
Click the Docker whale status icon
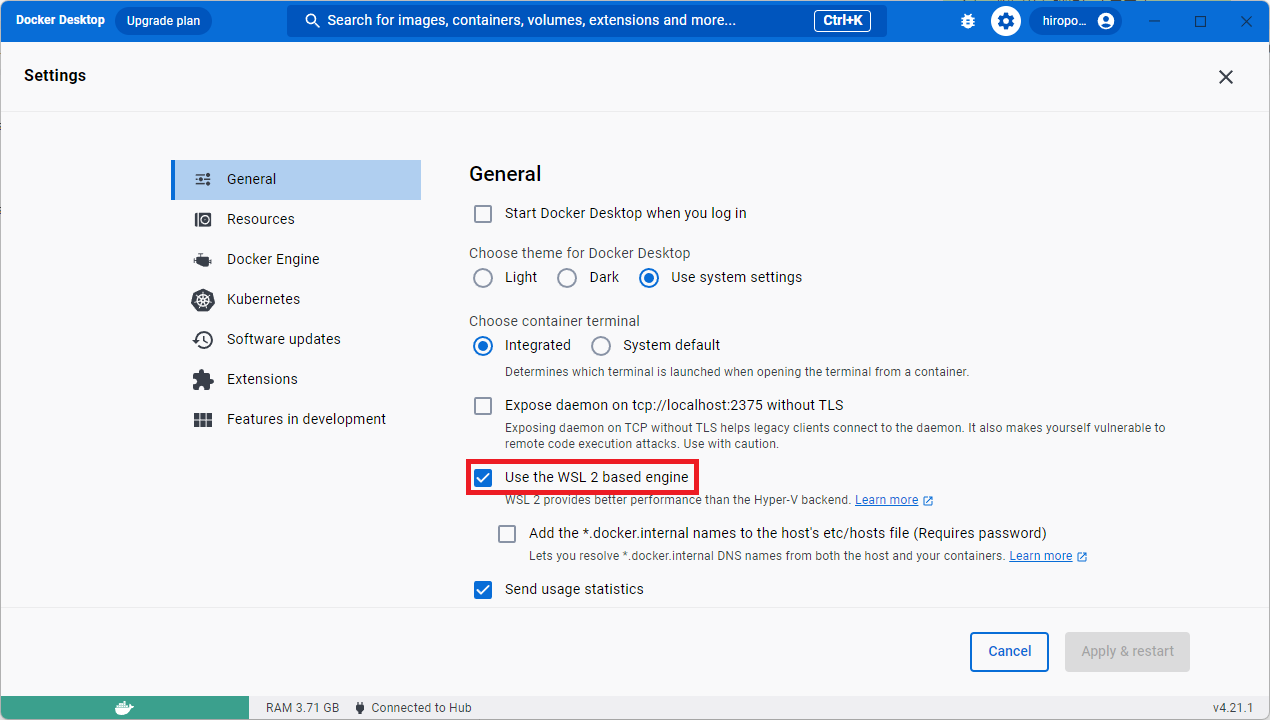[124, 708]
